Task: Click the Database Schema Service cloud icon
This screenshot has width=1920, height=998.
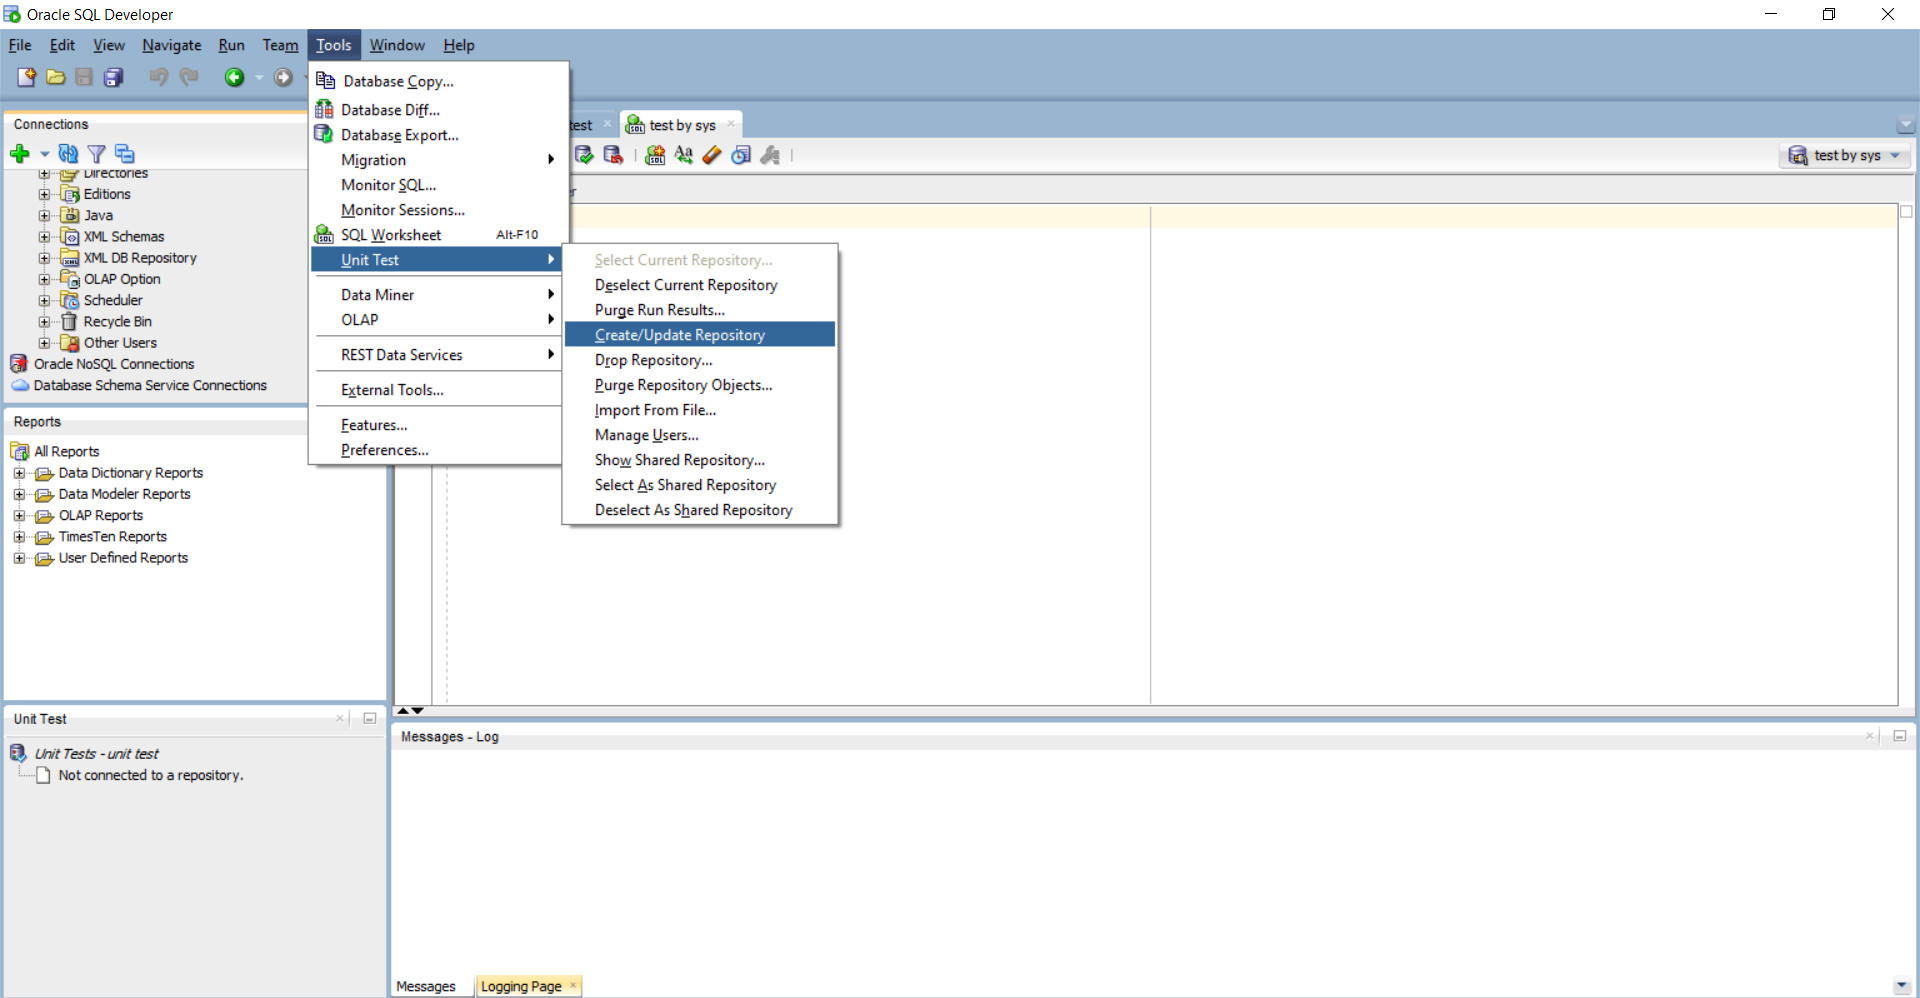Action: [x=20, y=385]
